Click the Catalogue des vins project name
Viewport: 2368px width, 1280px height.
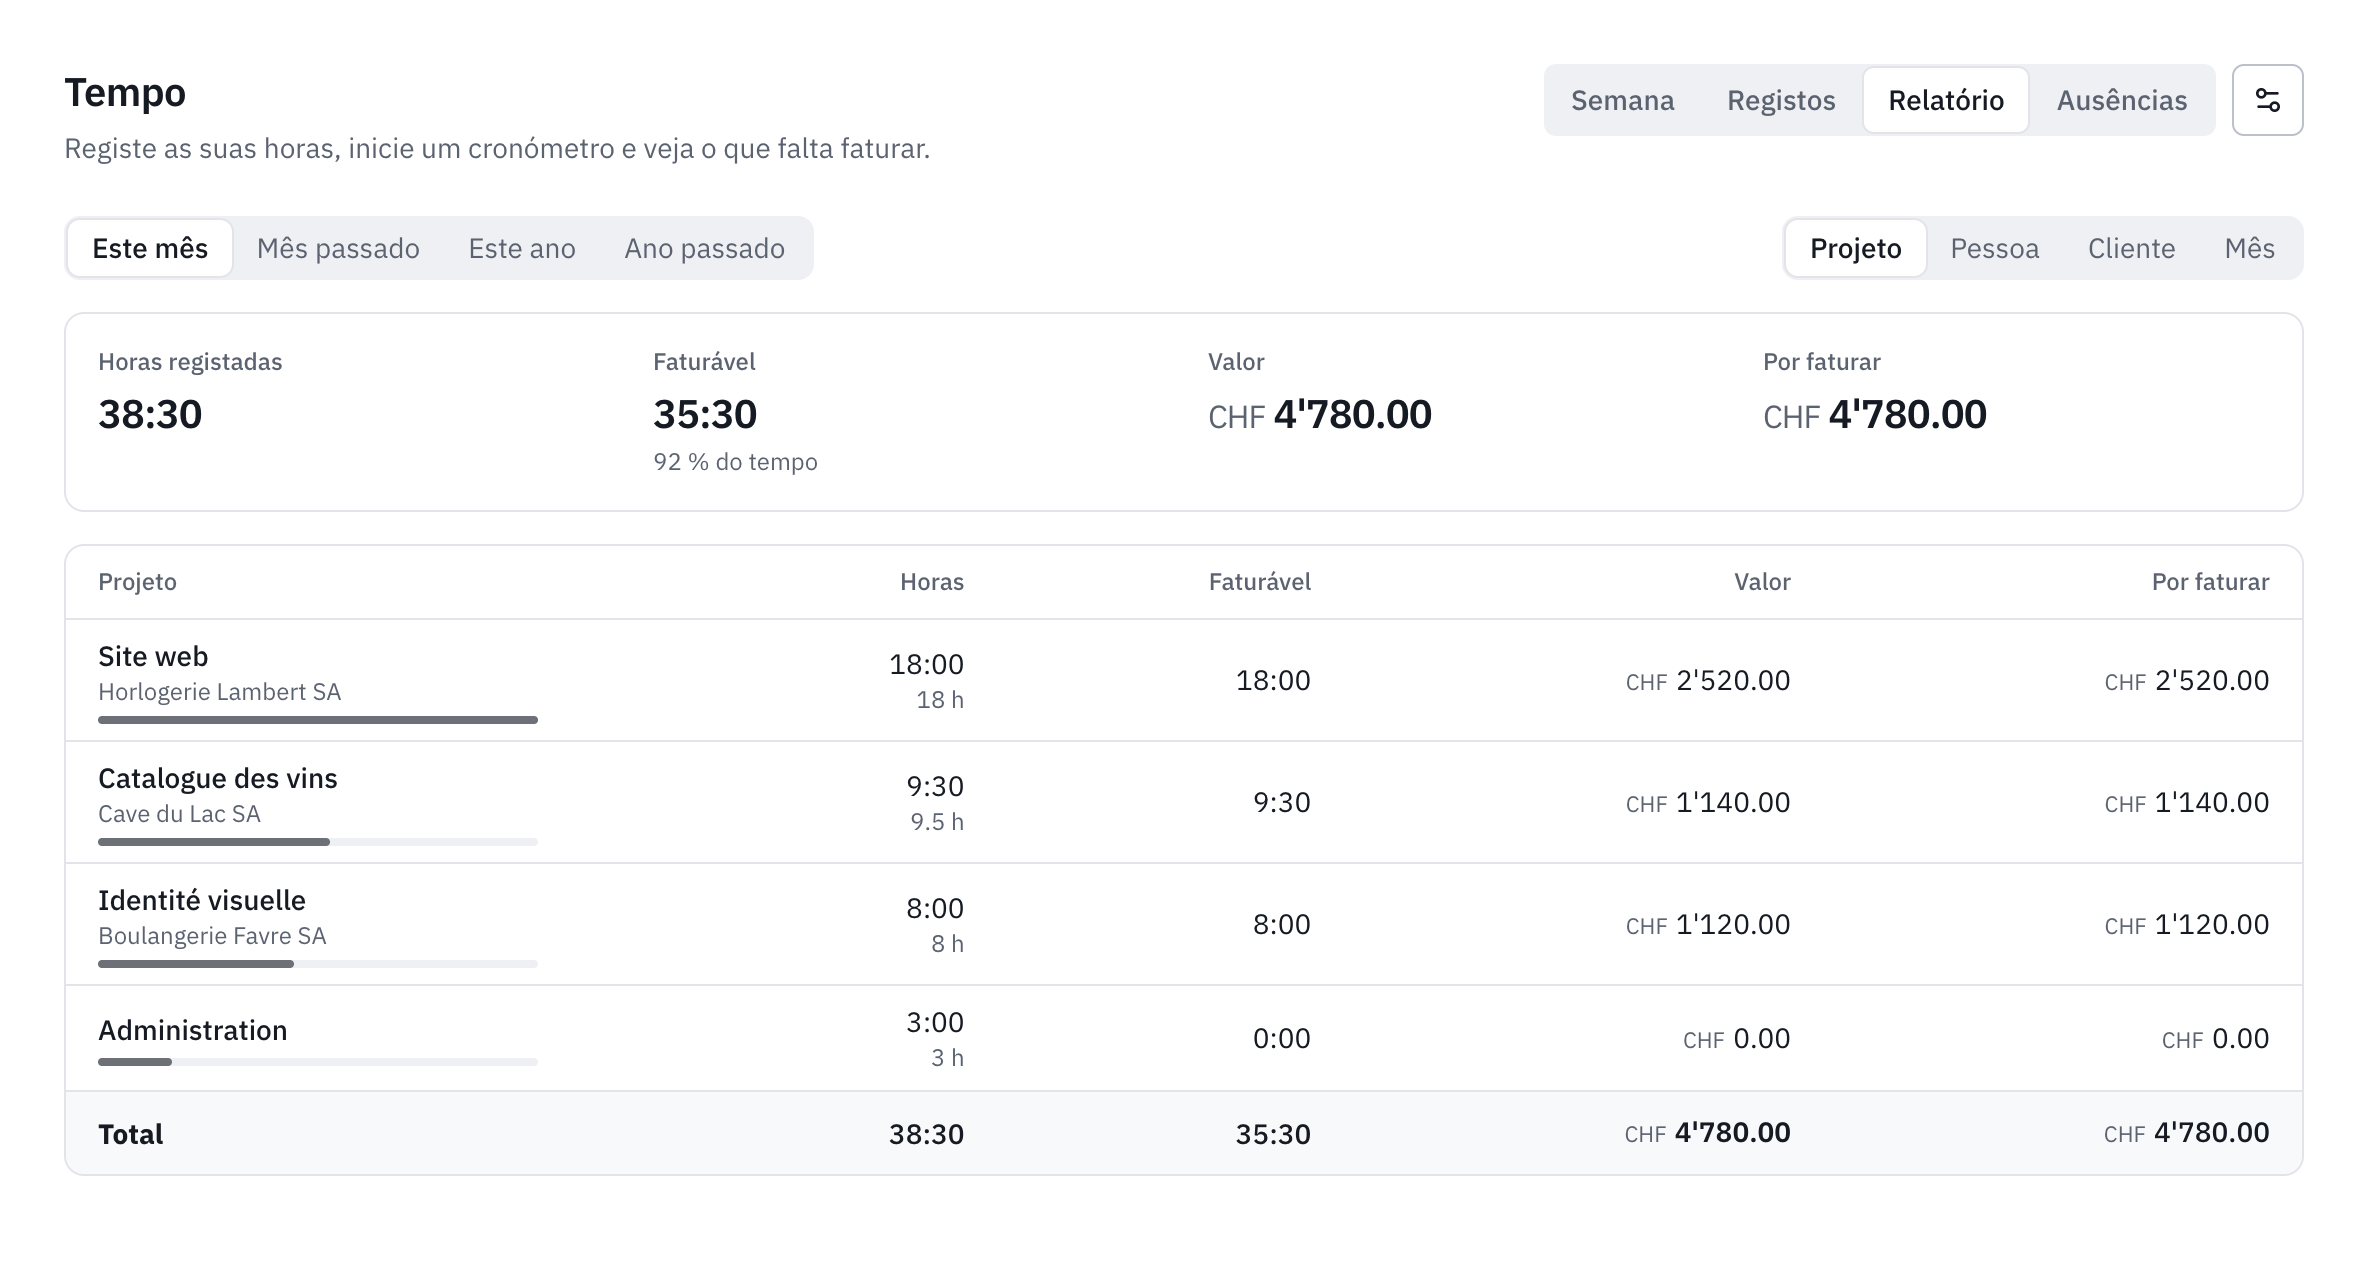click(218, 778)
